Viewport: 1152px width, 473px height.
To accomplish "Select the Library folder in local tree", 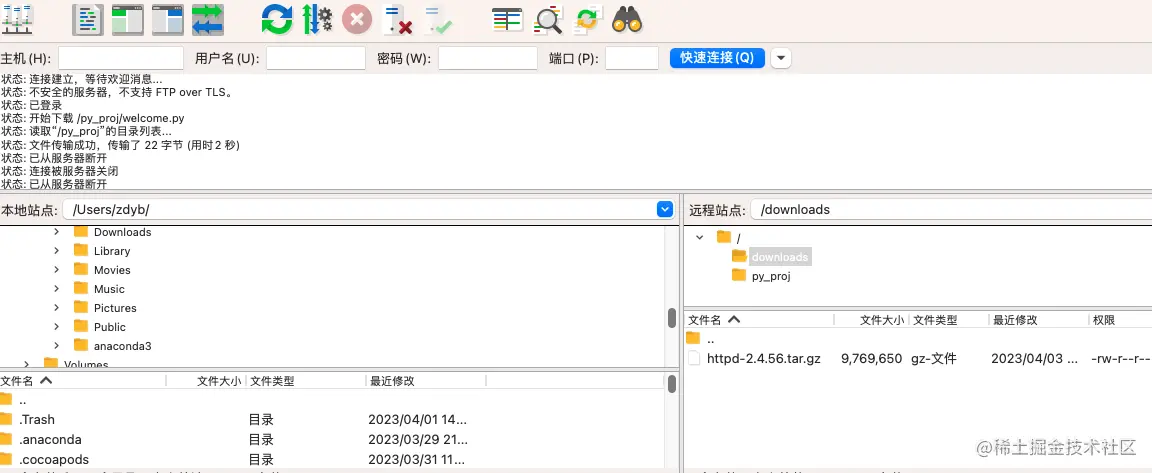I will pyautogui.click(x=112, y=251).
